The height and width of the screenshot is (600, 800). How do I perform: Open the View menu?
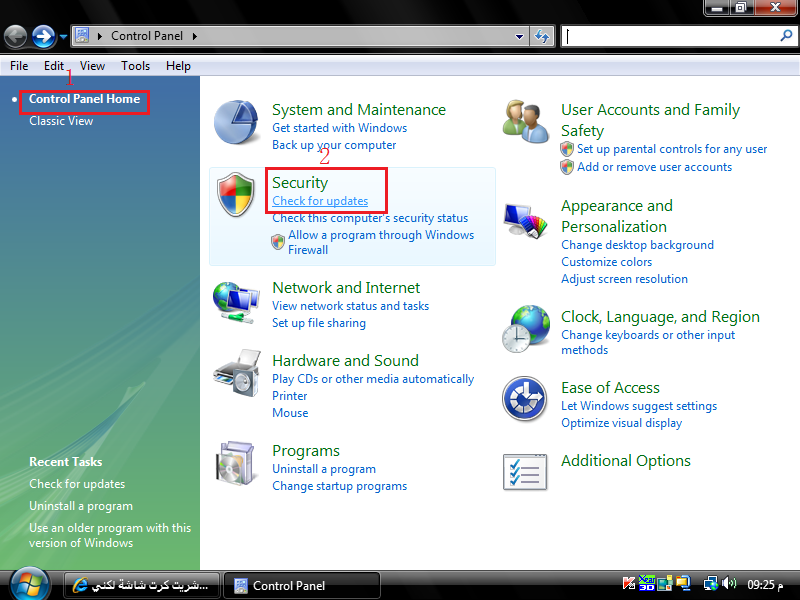(92, 66)
